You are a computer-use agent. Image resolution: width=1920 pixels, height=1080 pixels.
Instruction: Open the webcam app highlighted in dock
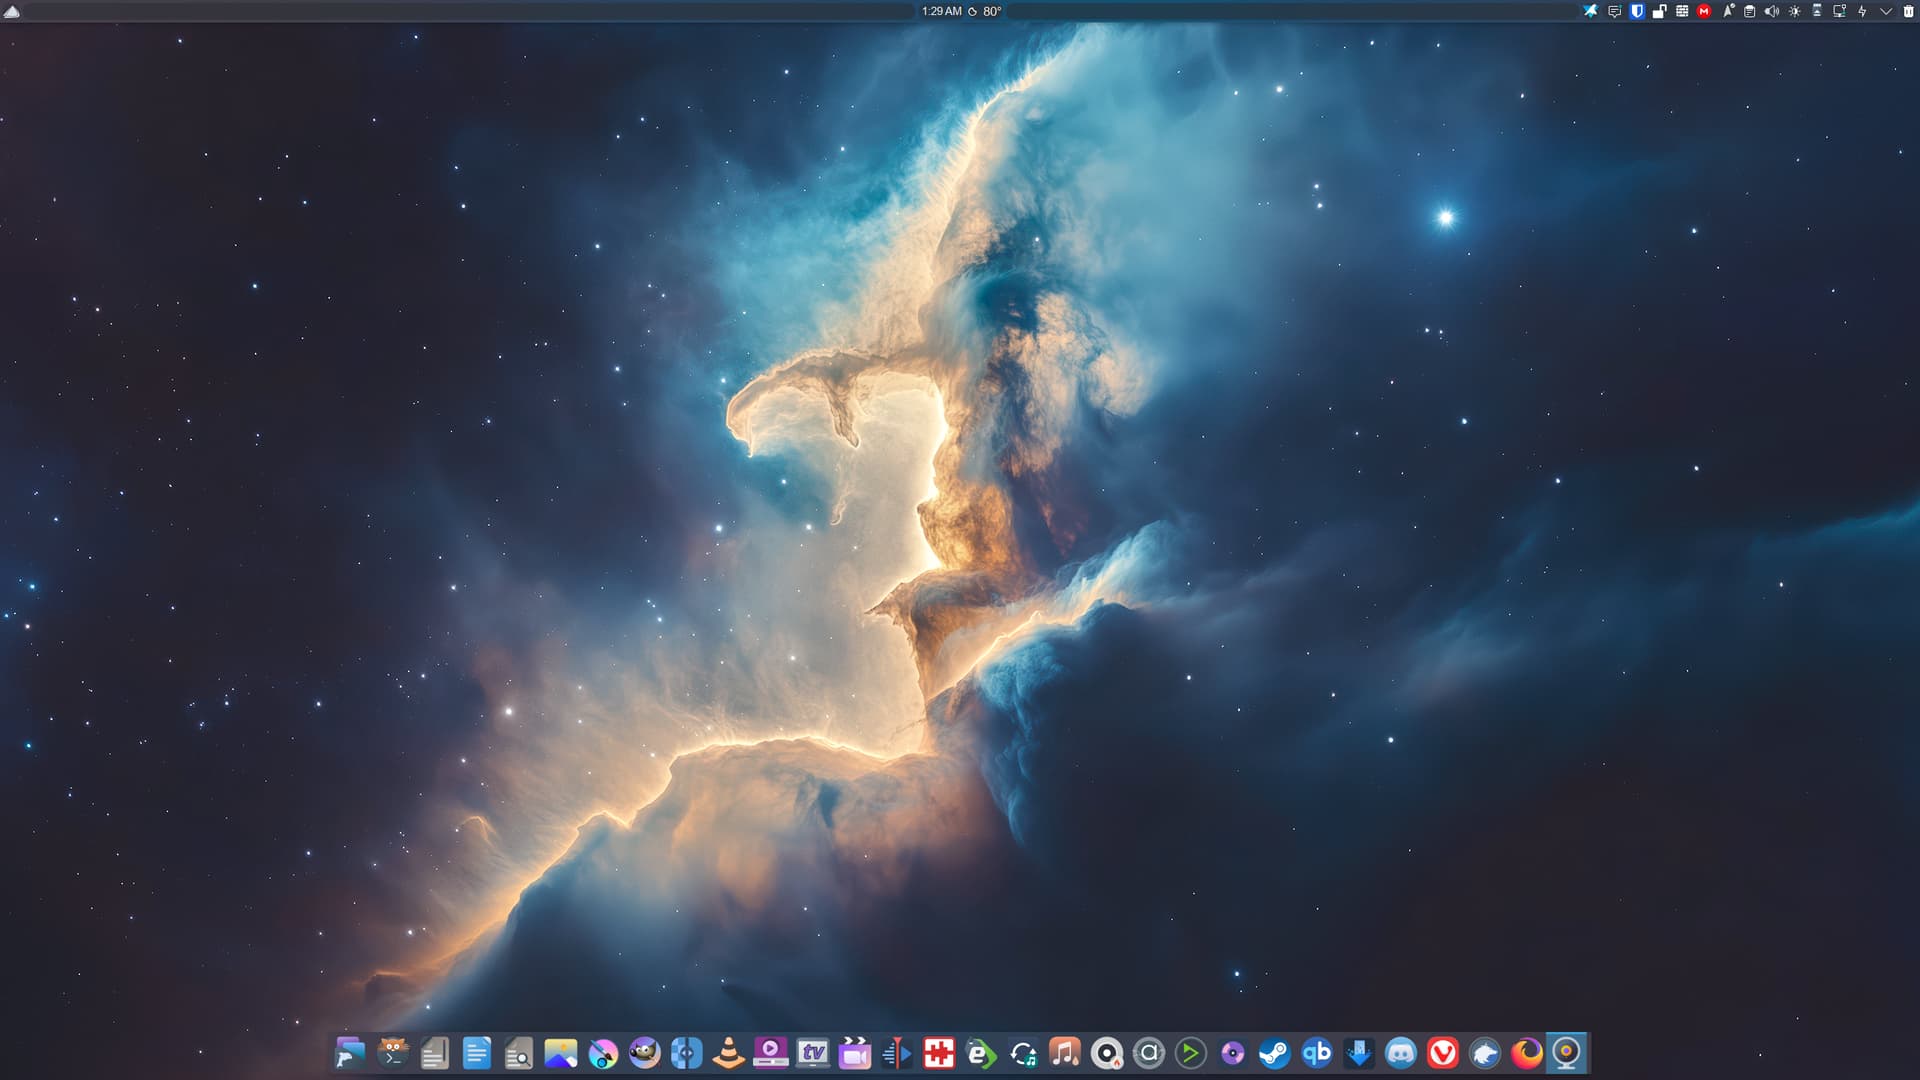coord(1567,1053)
